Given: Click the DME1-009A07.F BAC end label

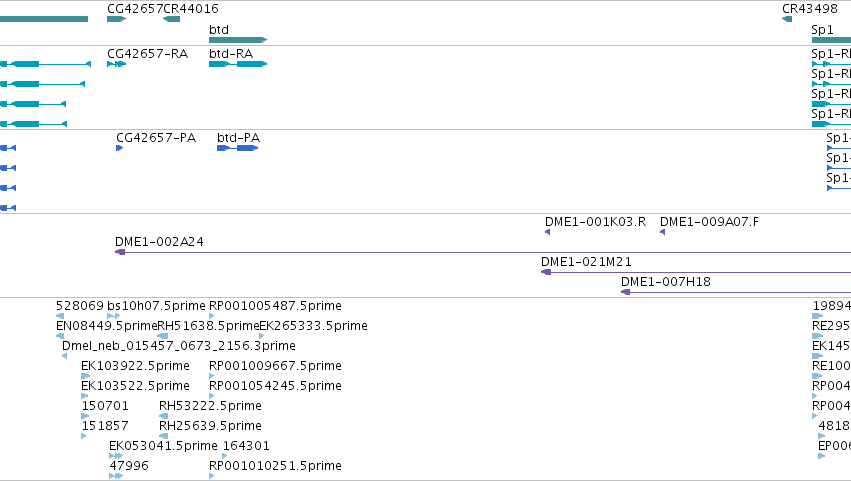Looking at the screenshot, I should coord(709,222).
